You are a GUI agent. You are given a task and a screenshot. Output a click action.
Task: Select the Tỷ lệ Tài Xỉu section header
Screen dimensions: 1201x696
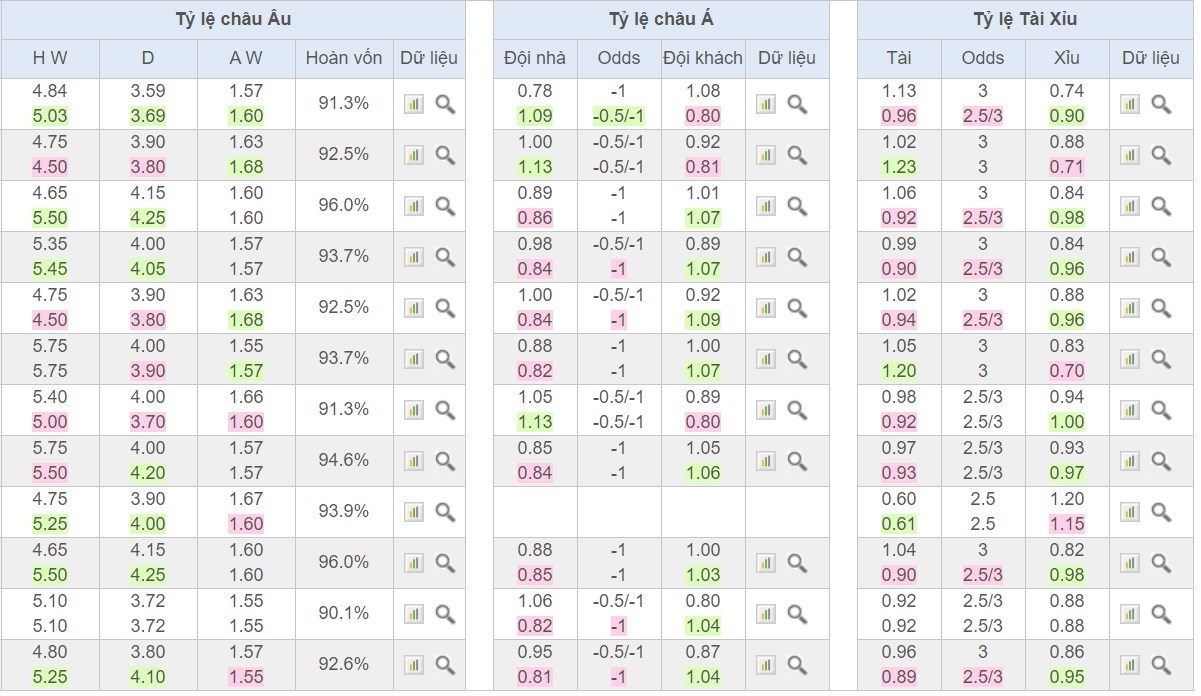(1025, 20)
